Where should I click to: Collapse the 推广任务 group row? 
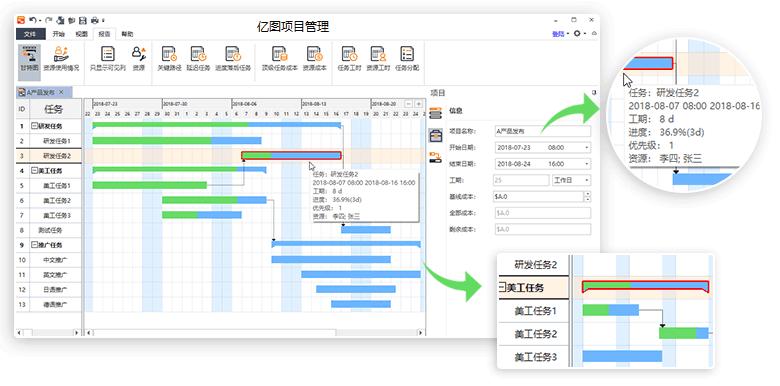(34, 245)
